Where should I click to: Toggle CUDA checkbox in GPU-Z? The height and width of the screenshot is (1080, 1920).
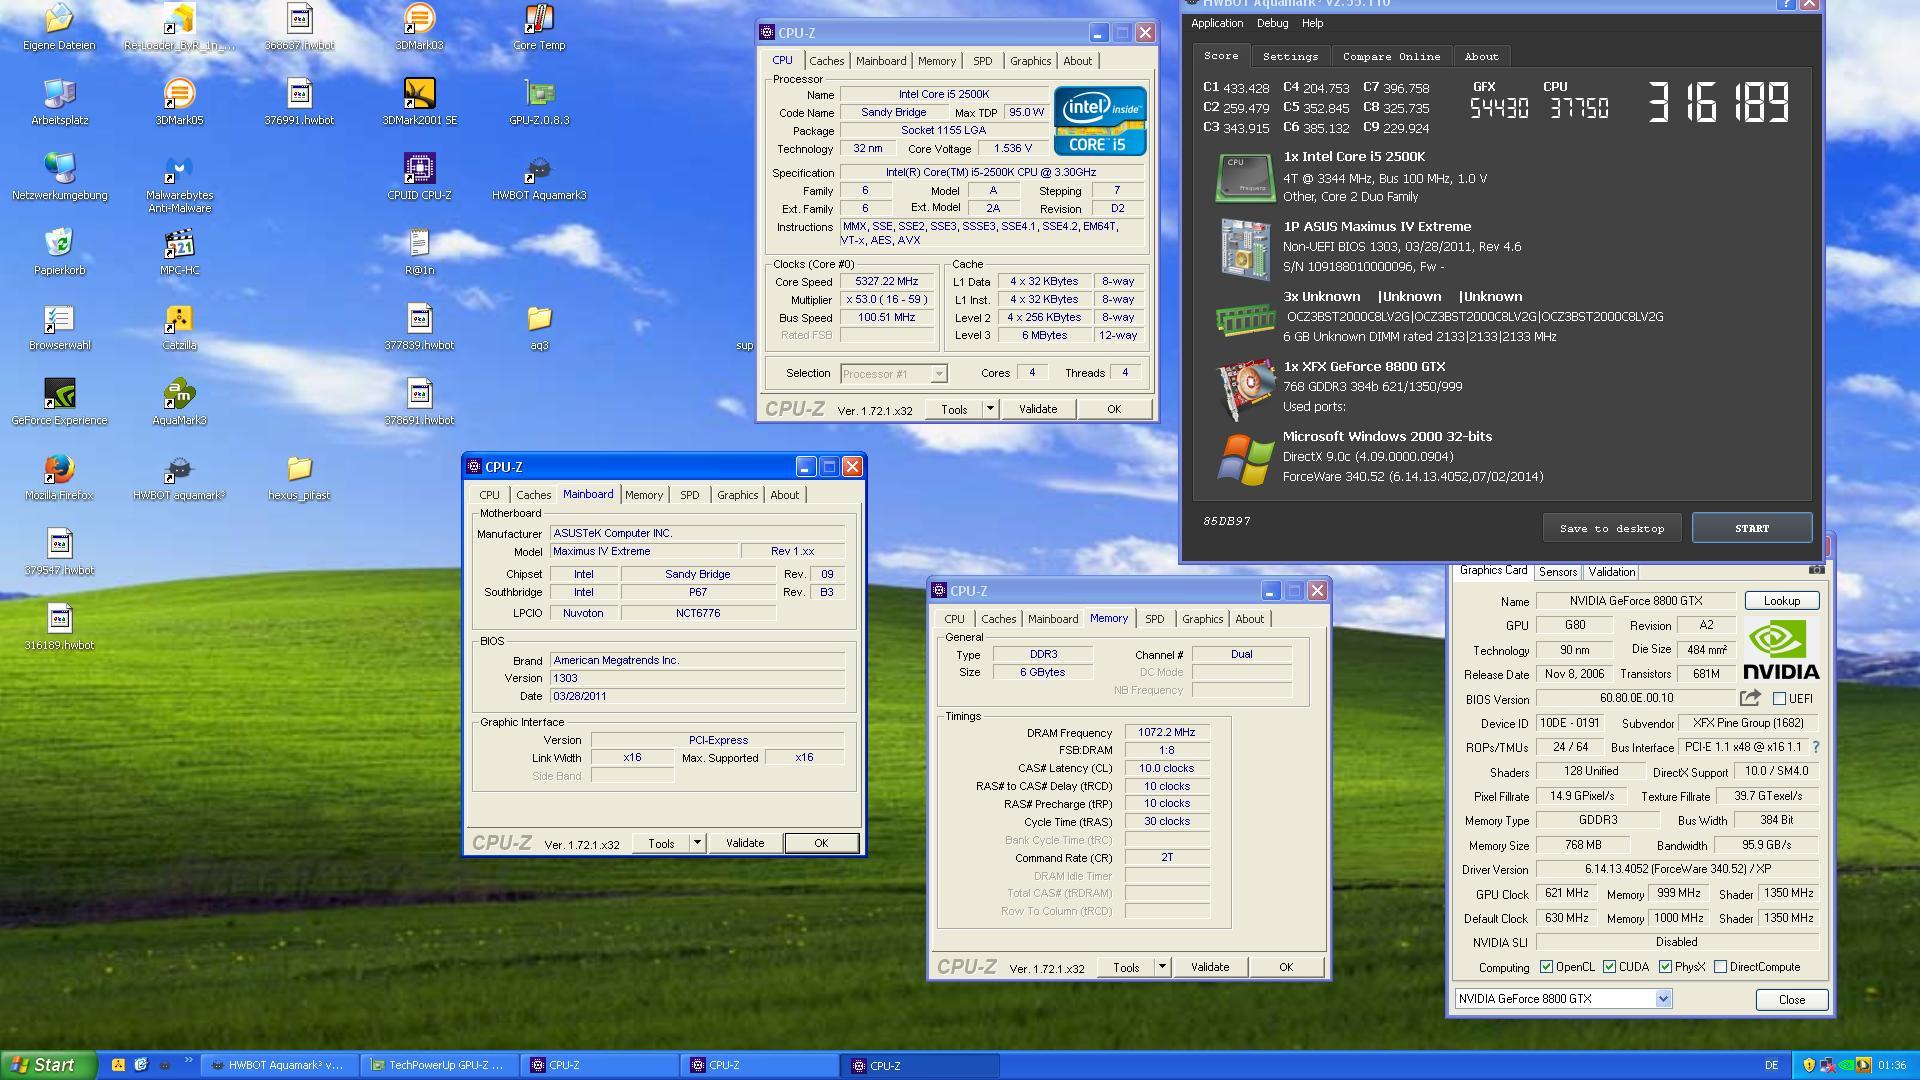(x=1609, y=967)
